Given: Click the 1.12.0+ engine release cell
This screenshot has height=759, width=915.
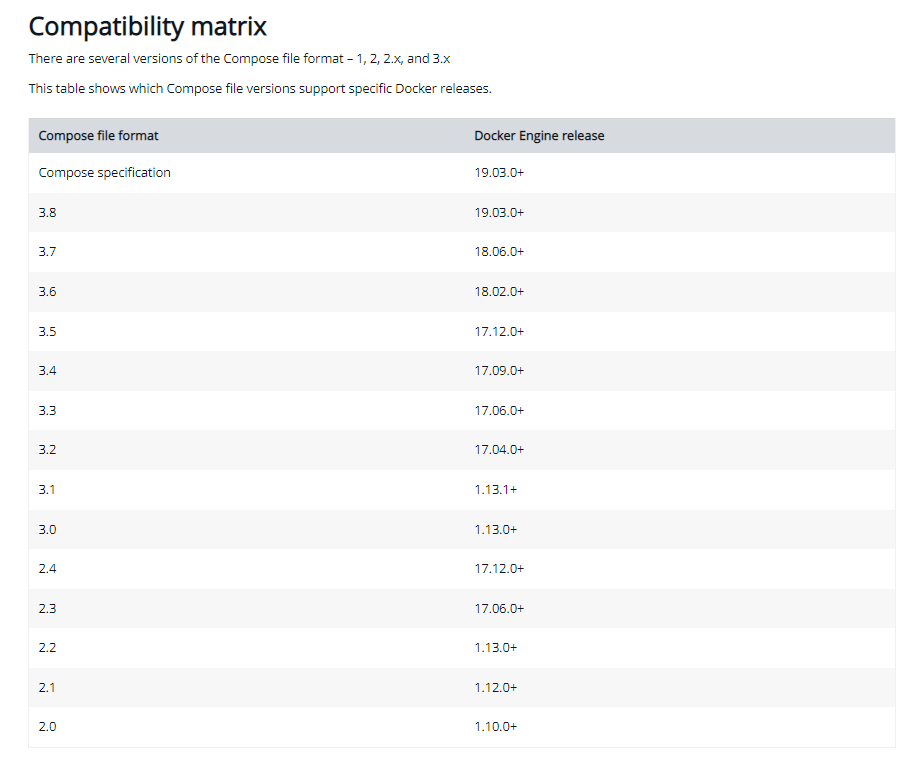Looking at the screenshot, I should [x=495, y=687].
